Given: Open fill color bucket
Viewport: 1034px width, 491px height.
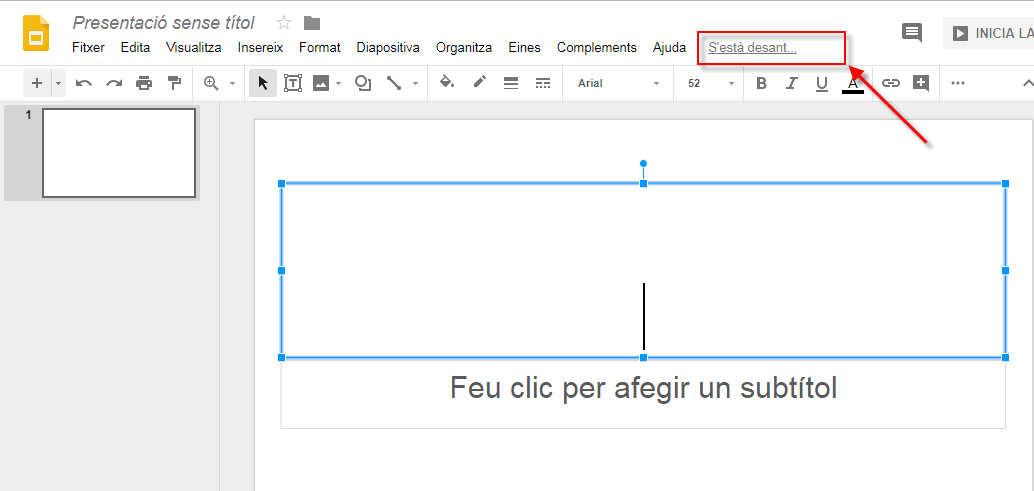Looking at the screenshot, I should [x=447, y=83].
